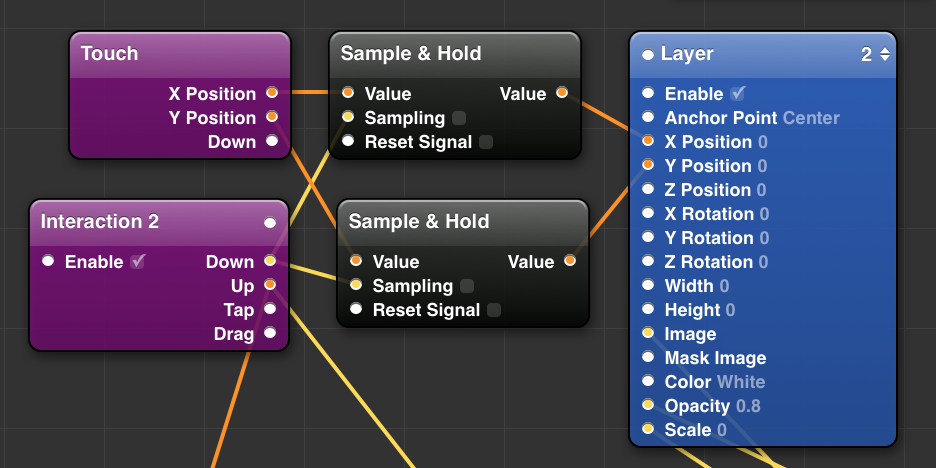Click the Layer Image input port
The width and height of the screenshot is (936, 468).
[x=648, y=334]
